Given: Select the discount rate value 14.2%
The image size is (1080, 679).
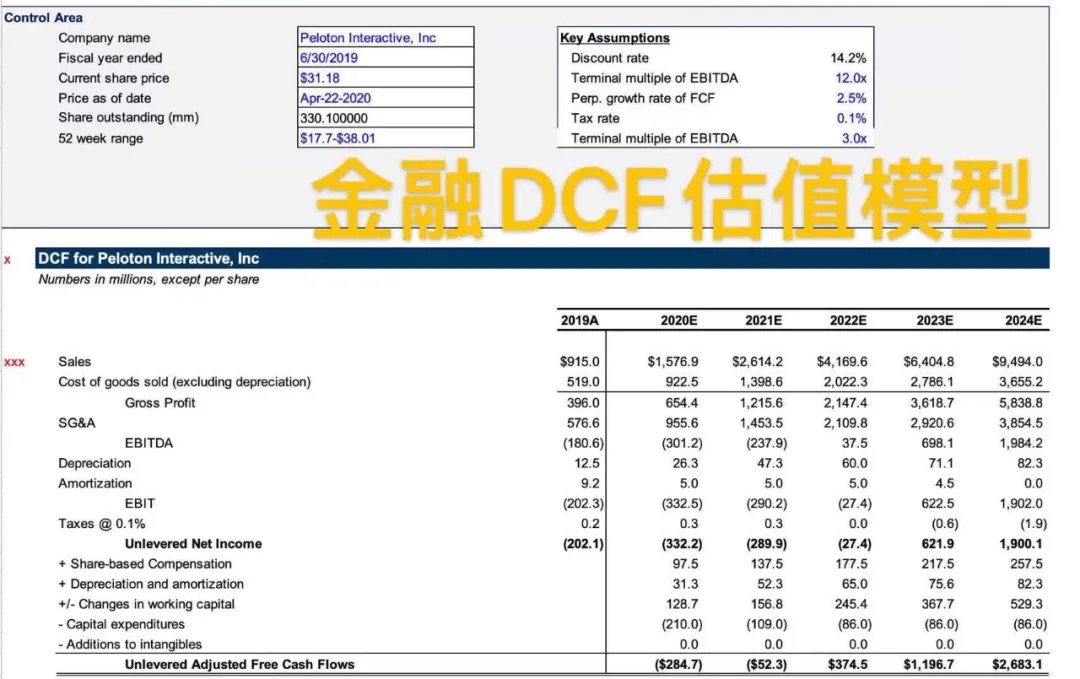Looking at the screenshot, I should coord(848,58).
